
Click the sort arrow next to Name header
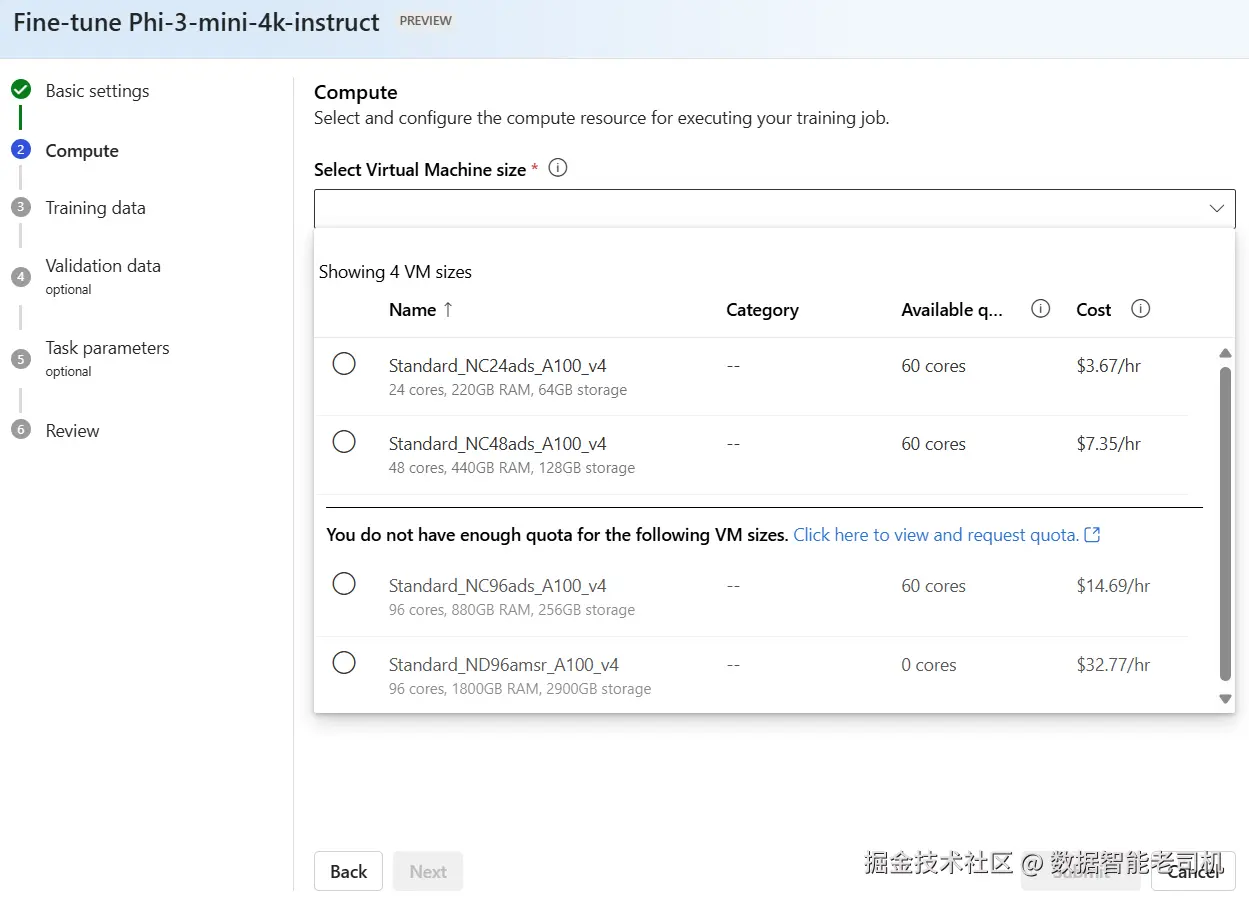(448, 310)
